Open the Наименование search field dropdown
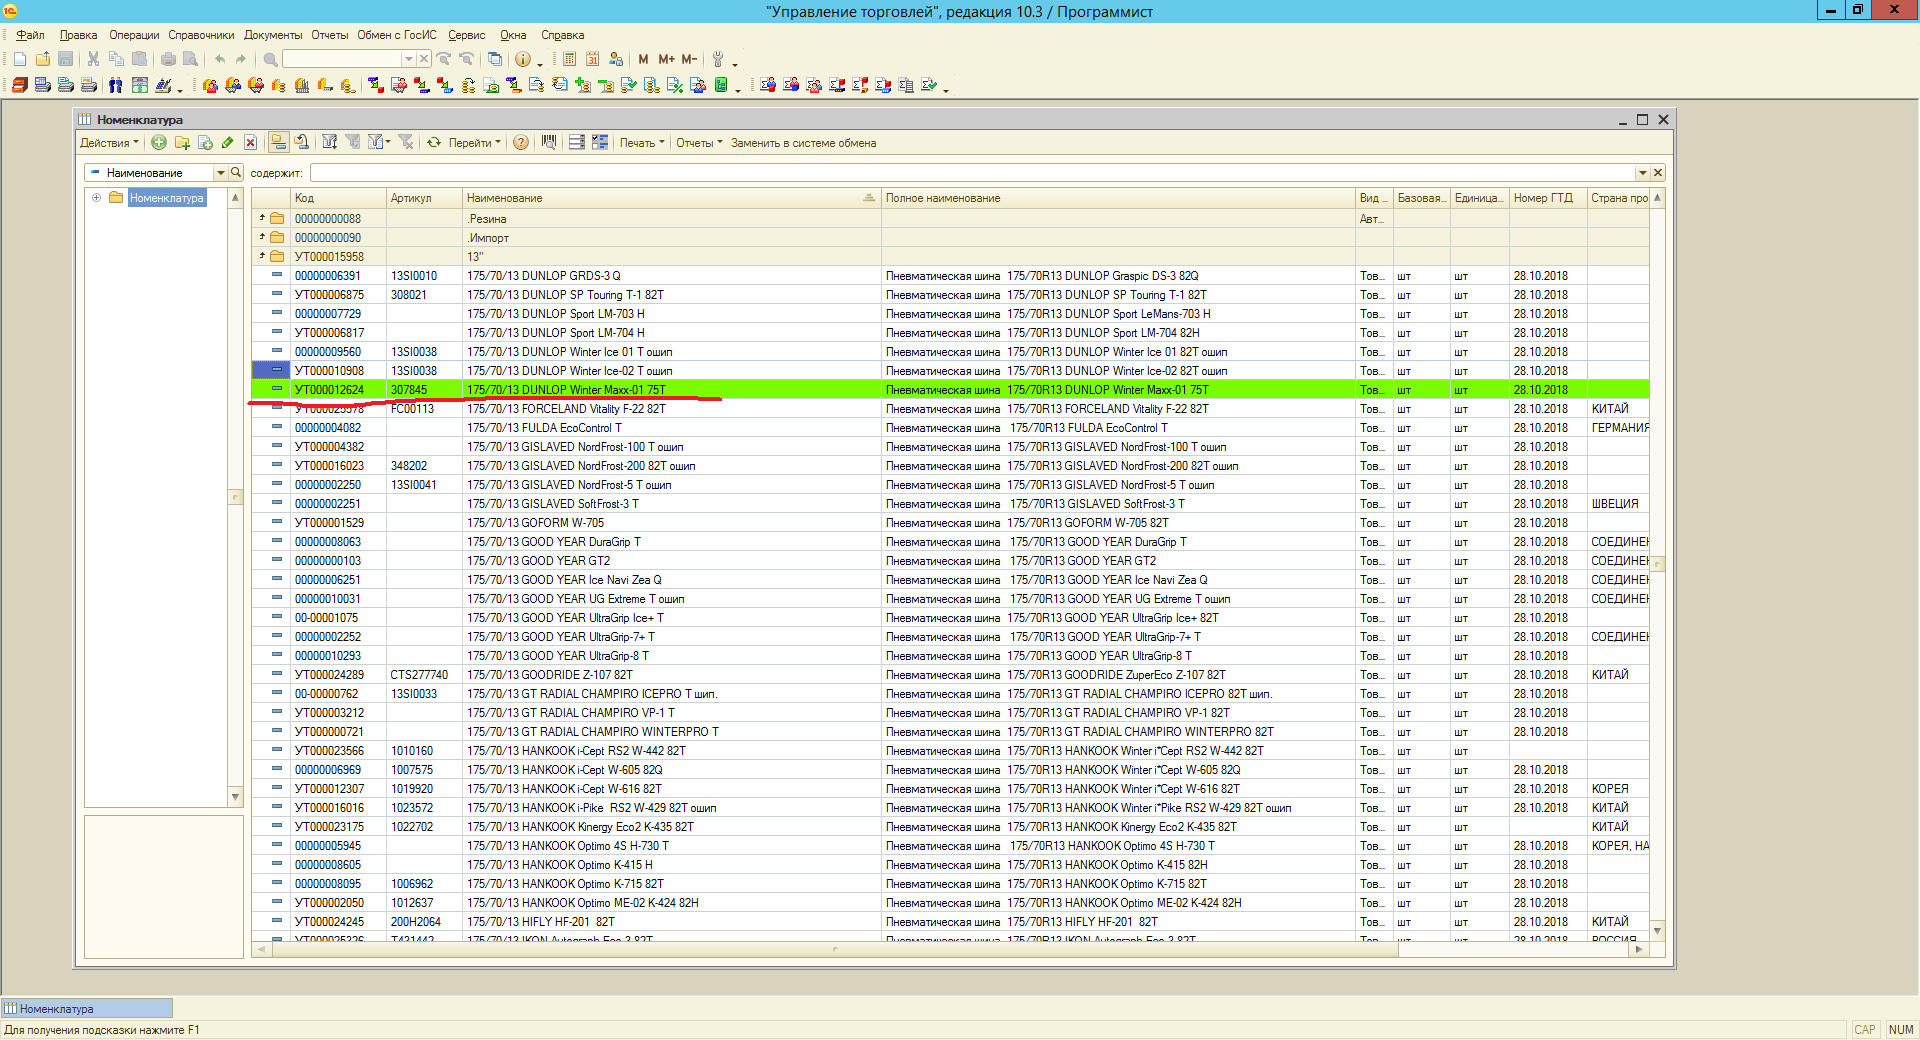Viewport: 1920px width, 1040px height. tap(220, 173)
